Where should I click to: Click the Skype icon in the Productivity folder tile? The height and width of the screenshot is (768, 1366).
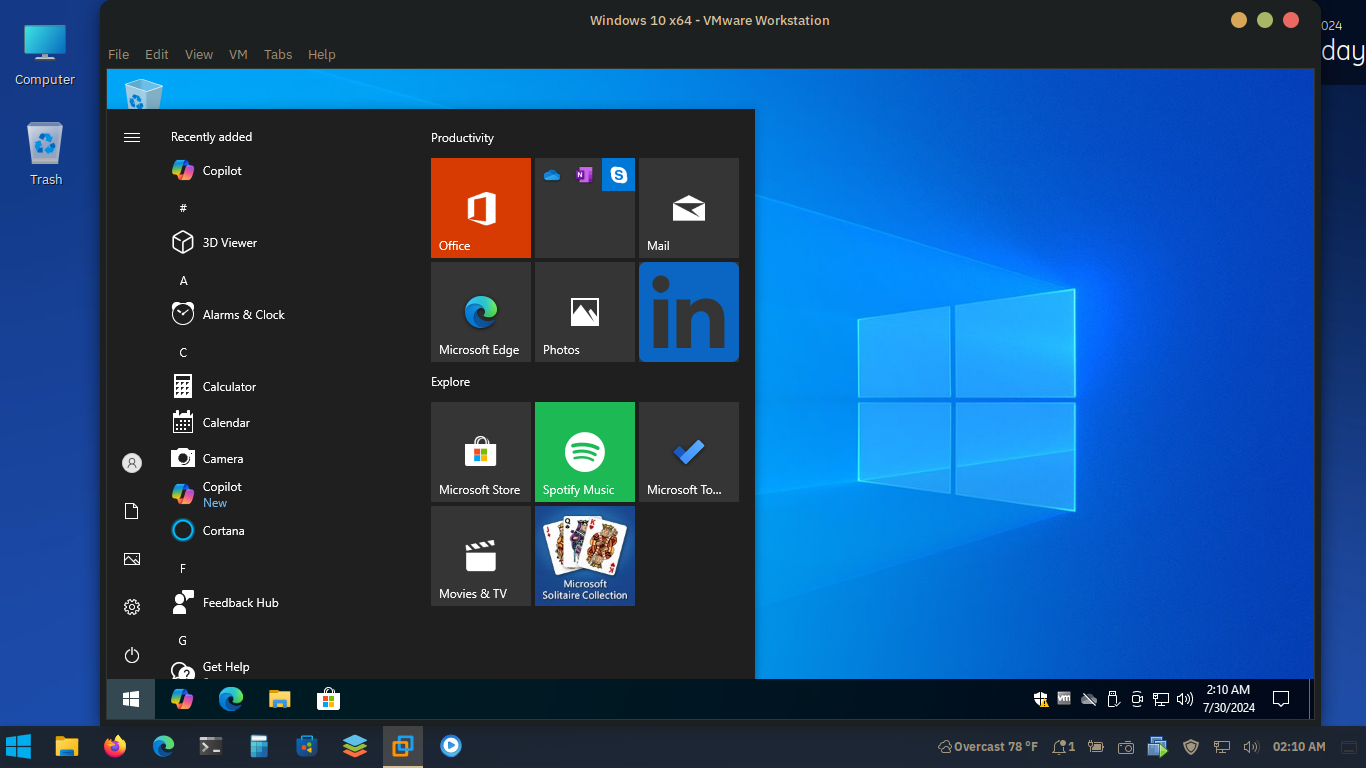(x=619, y=175)
